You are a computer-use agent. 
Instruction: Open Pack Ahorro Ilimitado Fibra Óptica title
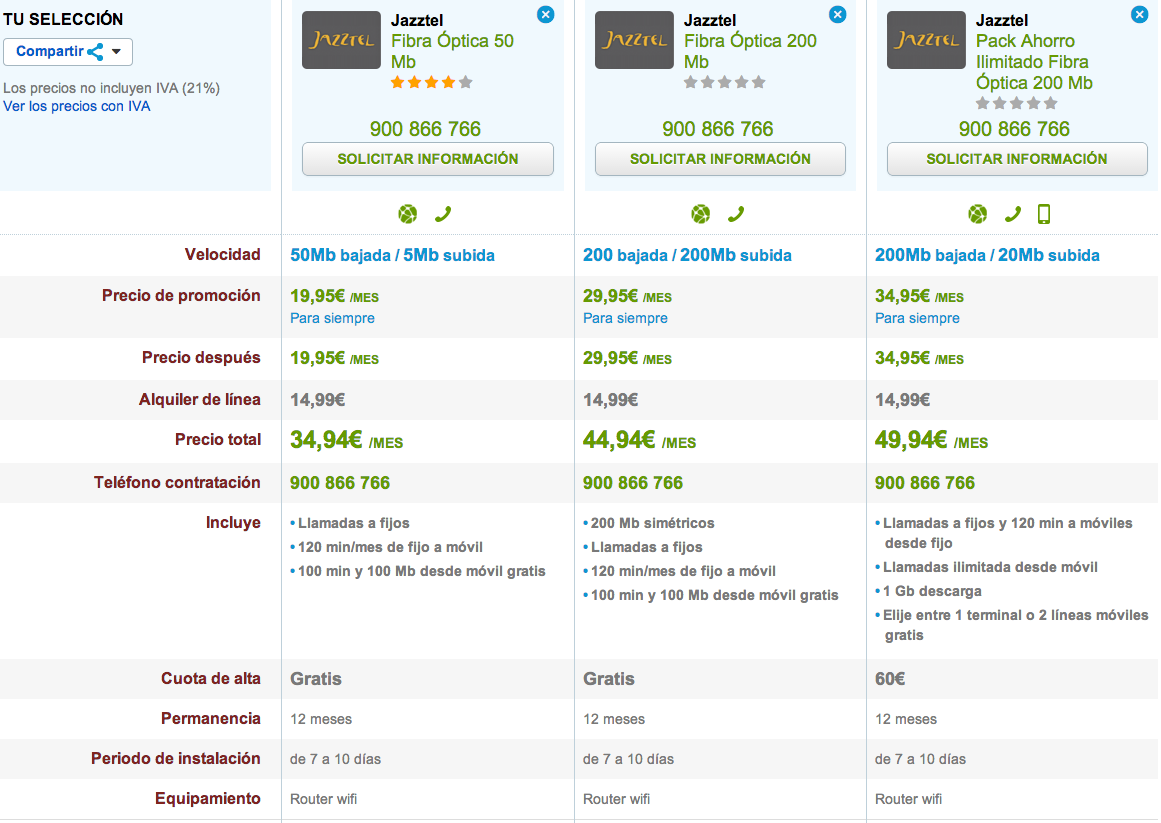pyautogui.click(x=1034, y=61)
